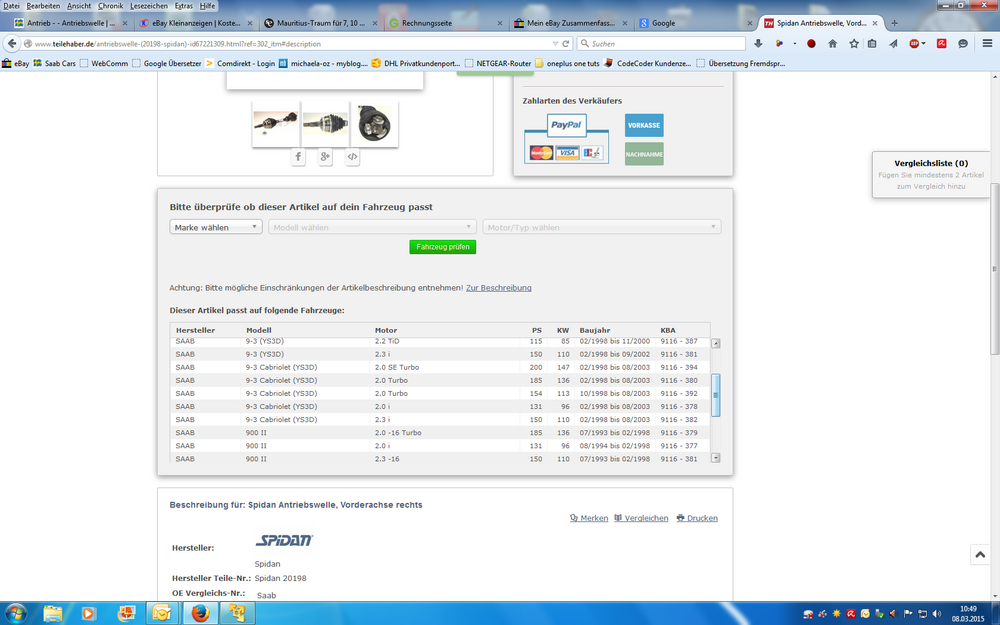This screenshot has height=625, width=1000.
Task: Open the Lesezeichen menu
Action: coord(149,6)
